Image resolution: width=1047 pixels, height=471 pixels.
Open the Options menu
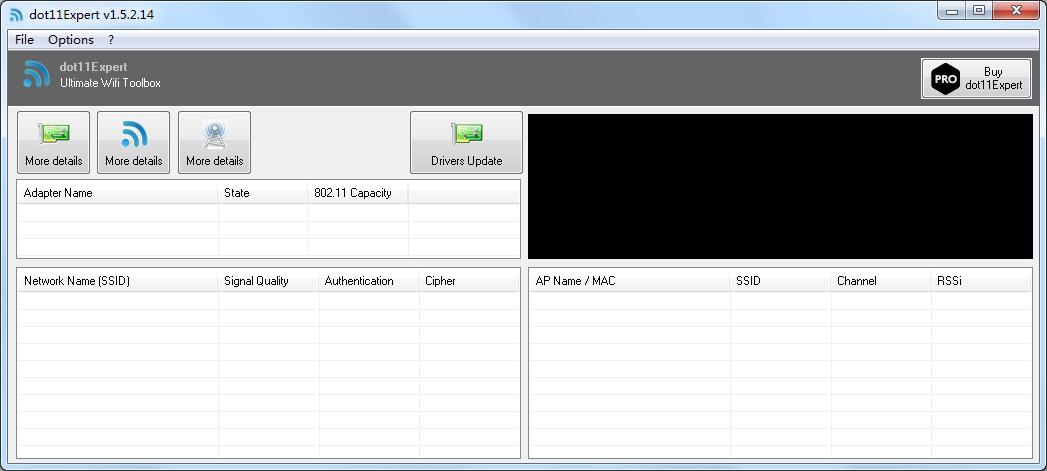[x=71, y=39]
